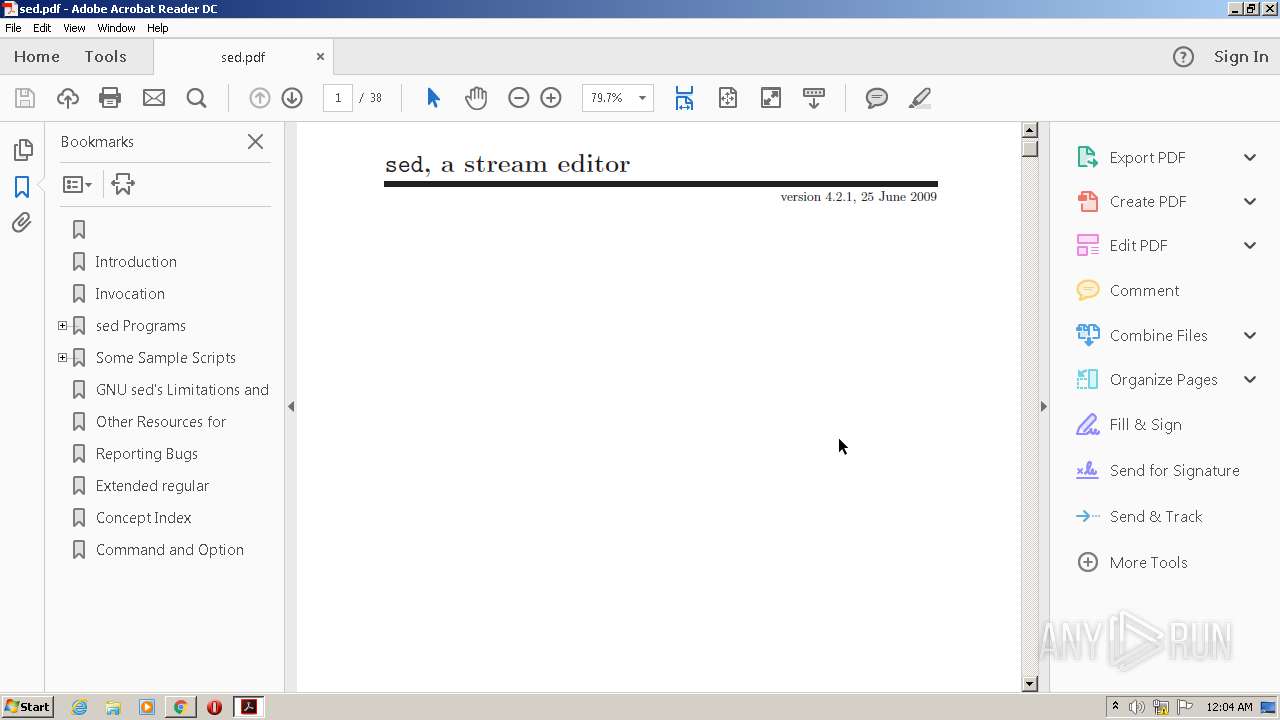Open the read mode keyboard icon
This screenshot has height=720, width=1280.
(x=814, y=98)
